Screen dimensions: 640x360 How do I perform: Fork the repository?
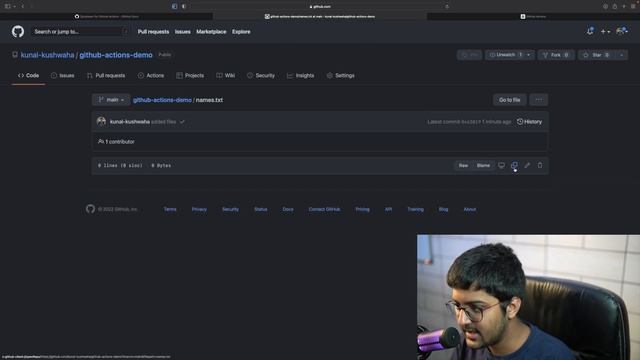tap(556, 55)
